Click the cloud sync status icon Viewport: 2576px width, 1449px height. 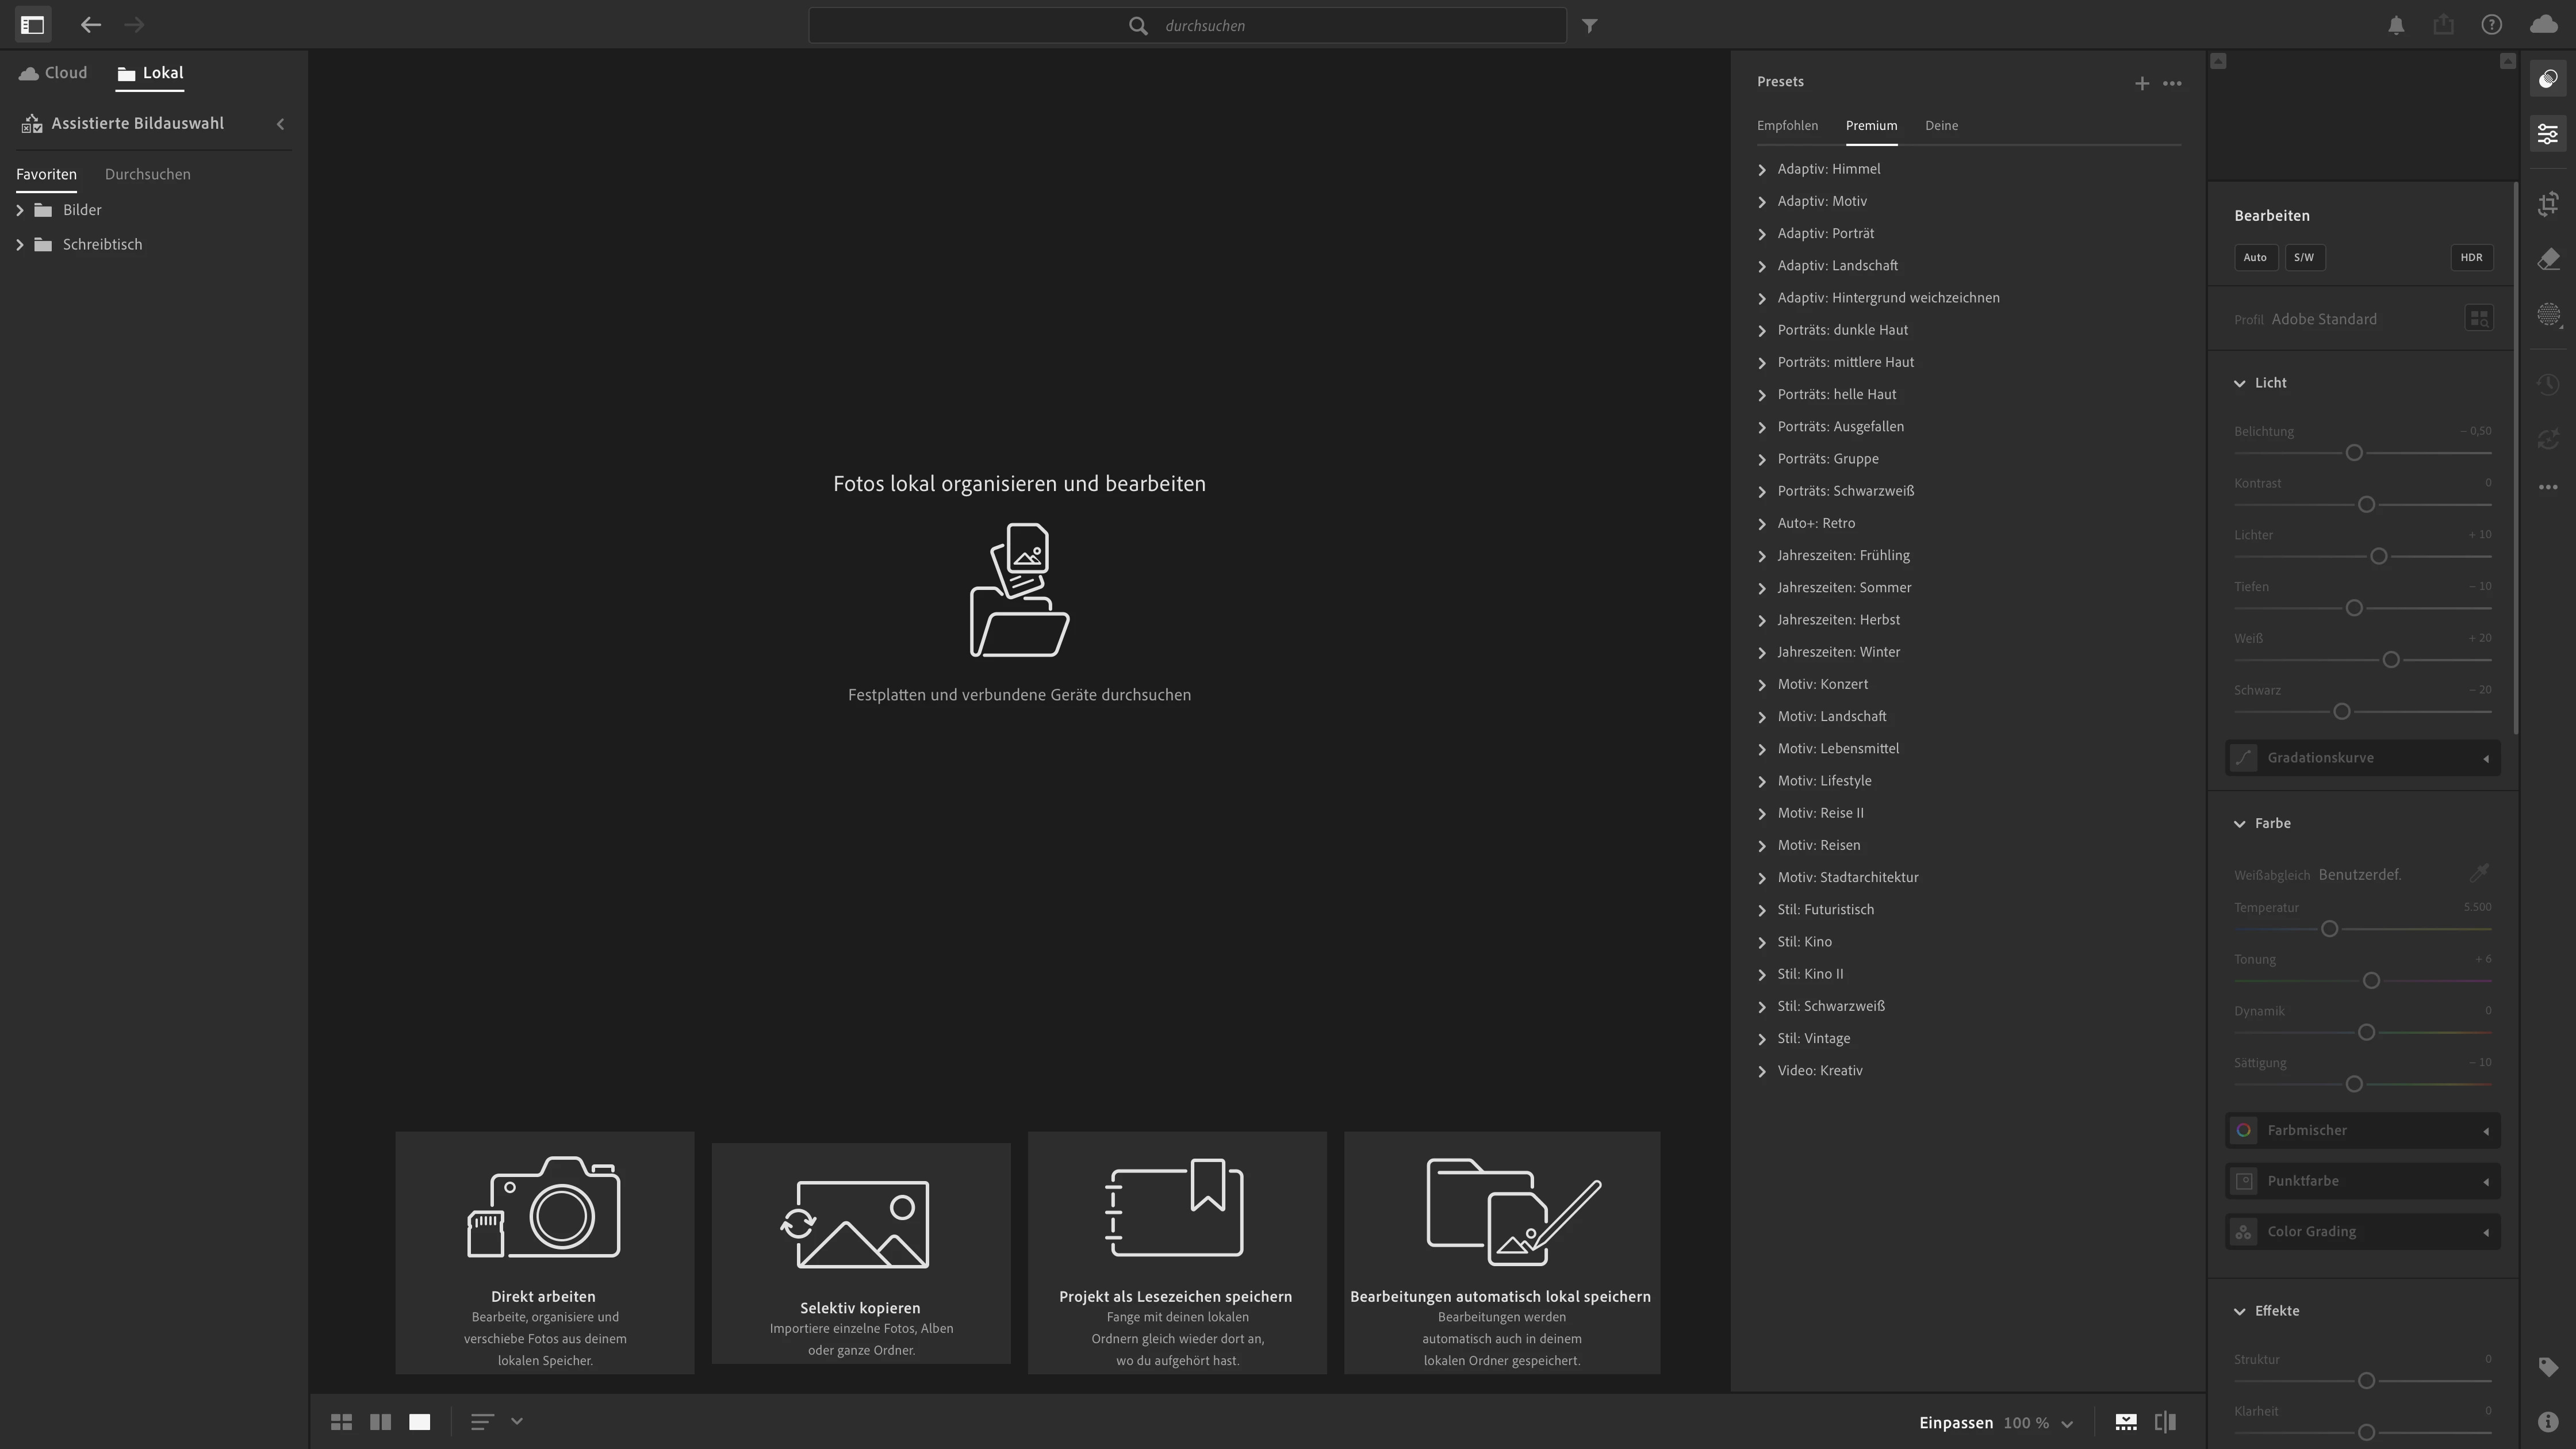click(x=2543, y=25)
